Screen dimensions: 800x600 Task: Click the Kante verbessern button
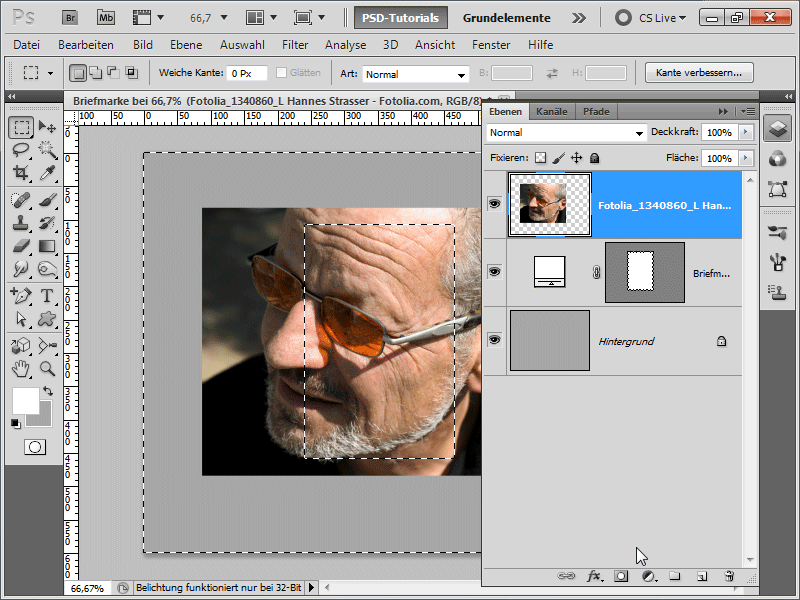coord(698,72)
